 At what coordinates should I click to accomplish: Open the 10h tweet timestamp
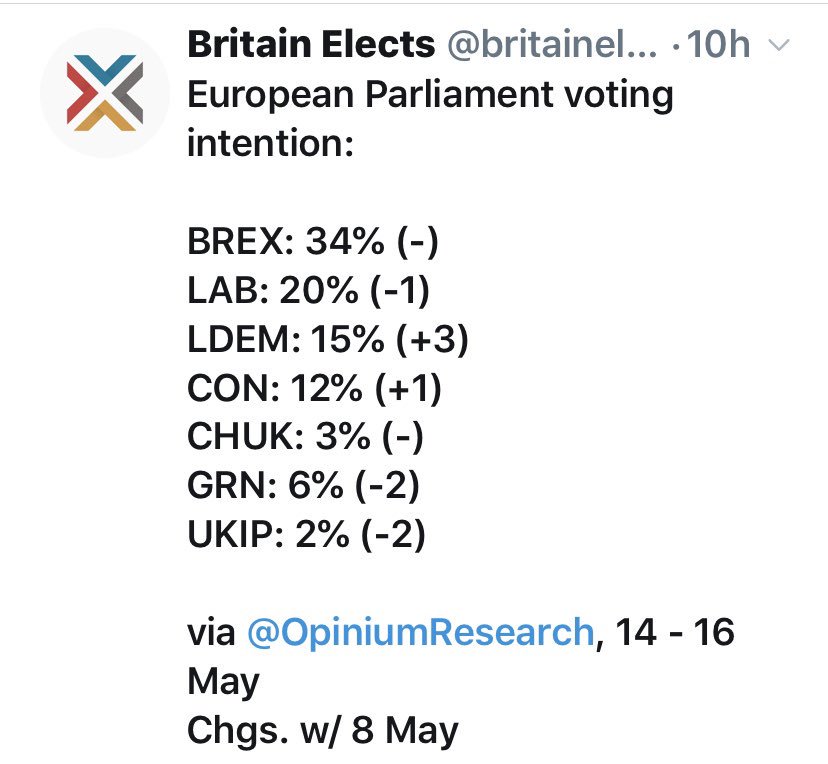tap(728, 45)
